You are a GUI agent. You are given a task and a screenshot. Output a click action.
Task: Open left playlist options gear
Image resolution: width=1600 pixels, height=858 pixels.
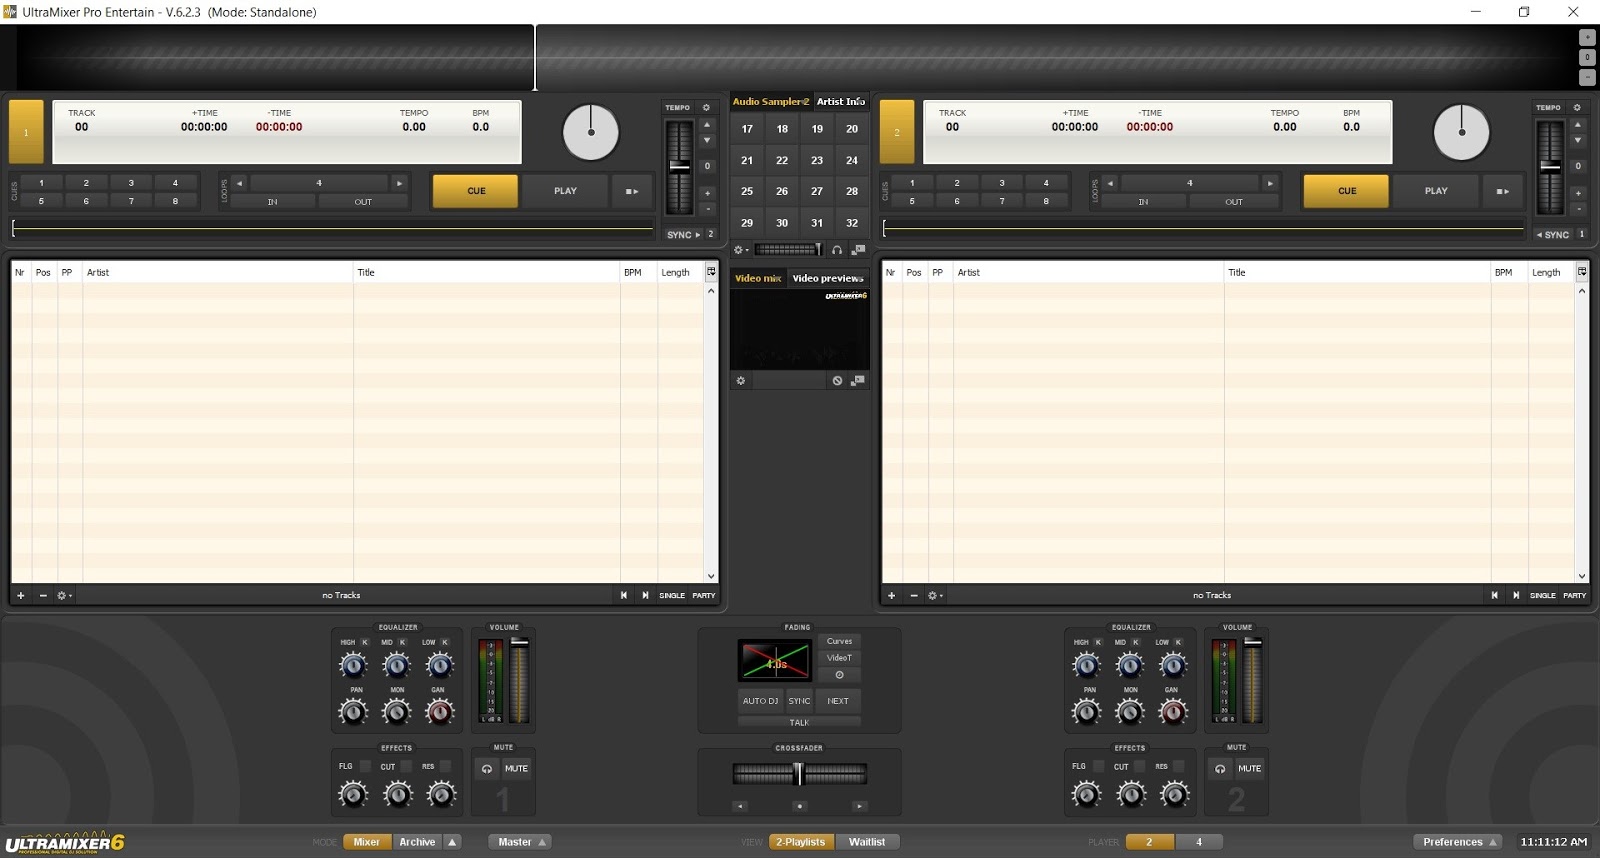pyautogui.click(x=64, y=595)
